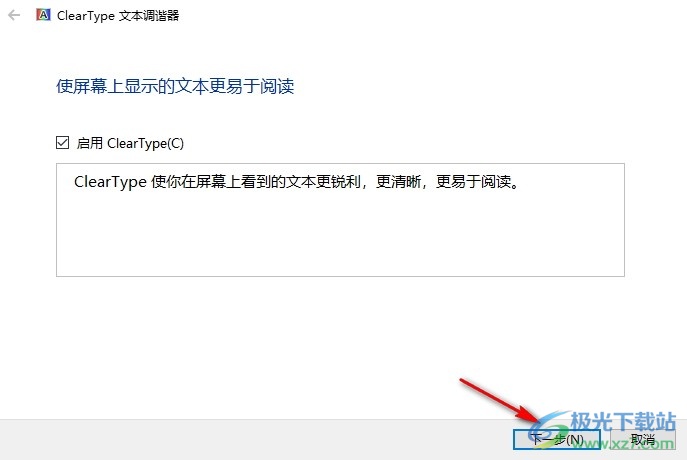Image resolution: width=687 pixels, height=460 pixels.
Task: Go back using the left arrow icon
Action: [14, 16]
